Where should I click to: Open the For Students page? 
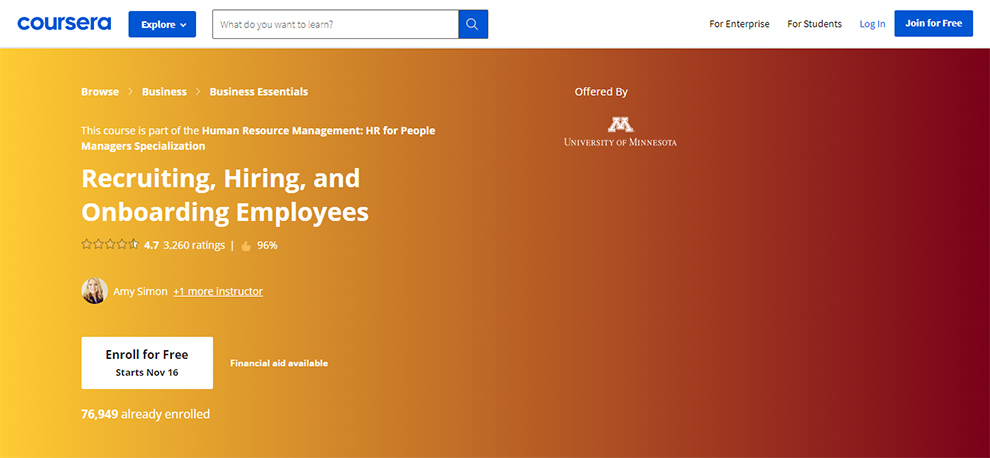pos(814,24)
